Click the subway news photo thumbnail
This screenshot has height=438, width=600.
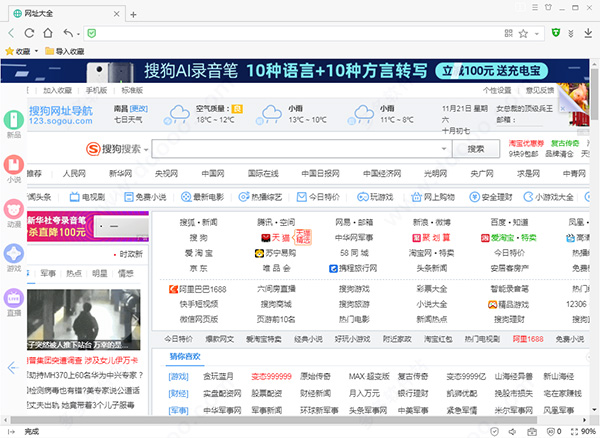coord(83,319)
